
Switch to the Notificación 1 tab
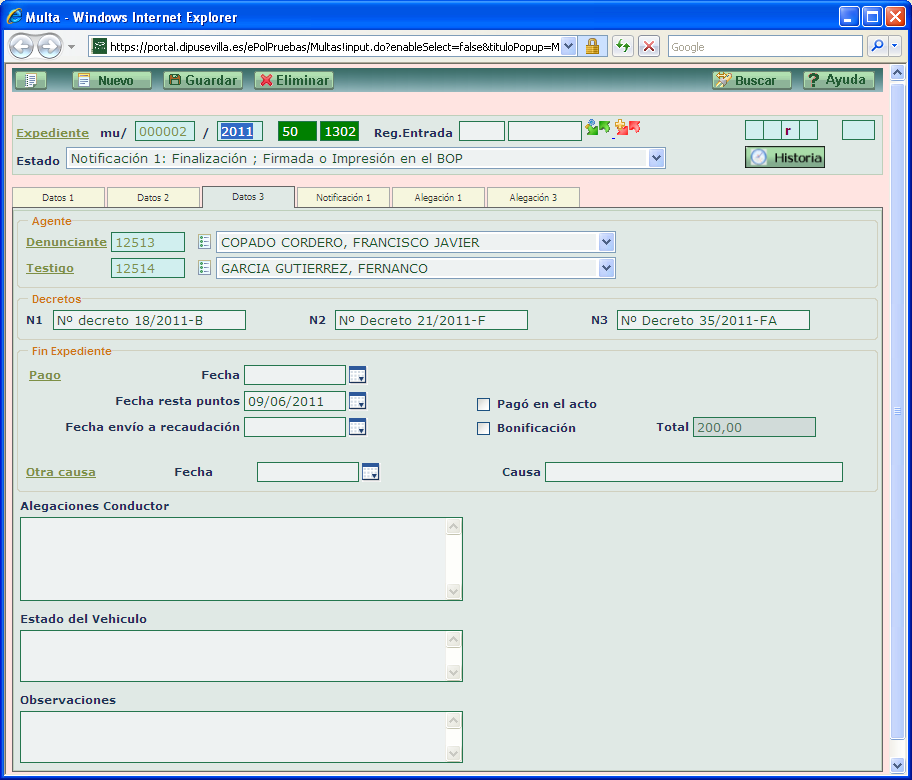[x=343, y=198]
